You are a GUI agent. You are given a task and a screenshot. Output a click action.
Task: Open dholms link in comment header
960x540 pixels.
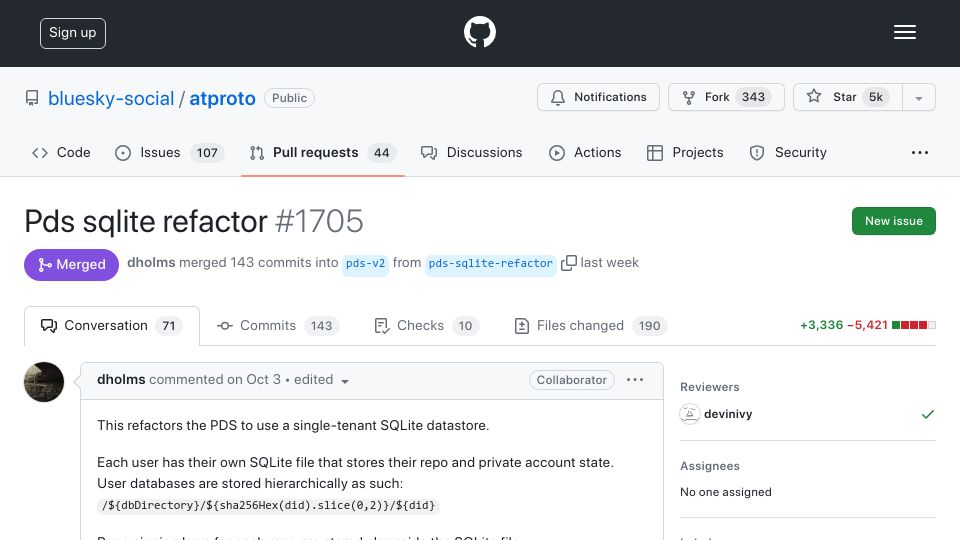tap(121, 380)
